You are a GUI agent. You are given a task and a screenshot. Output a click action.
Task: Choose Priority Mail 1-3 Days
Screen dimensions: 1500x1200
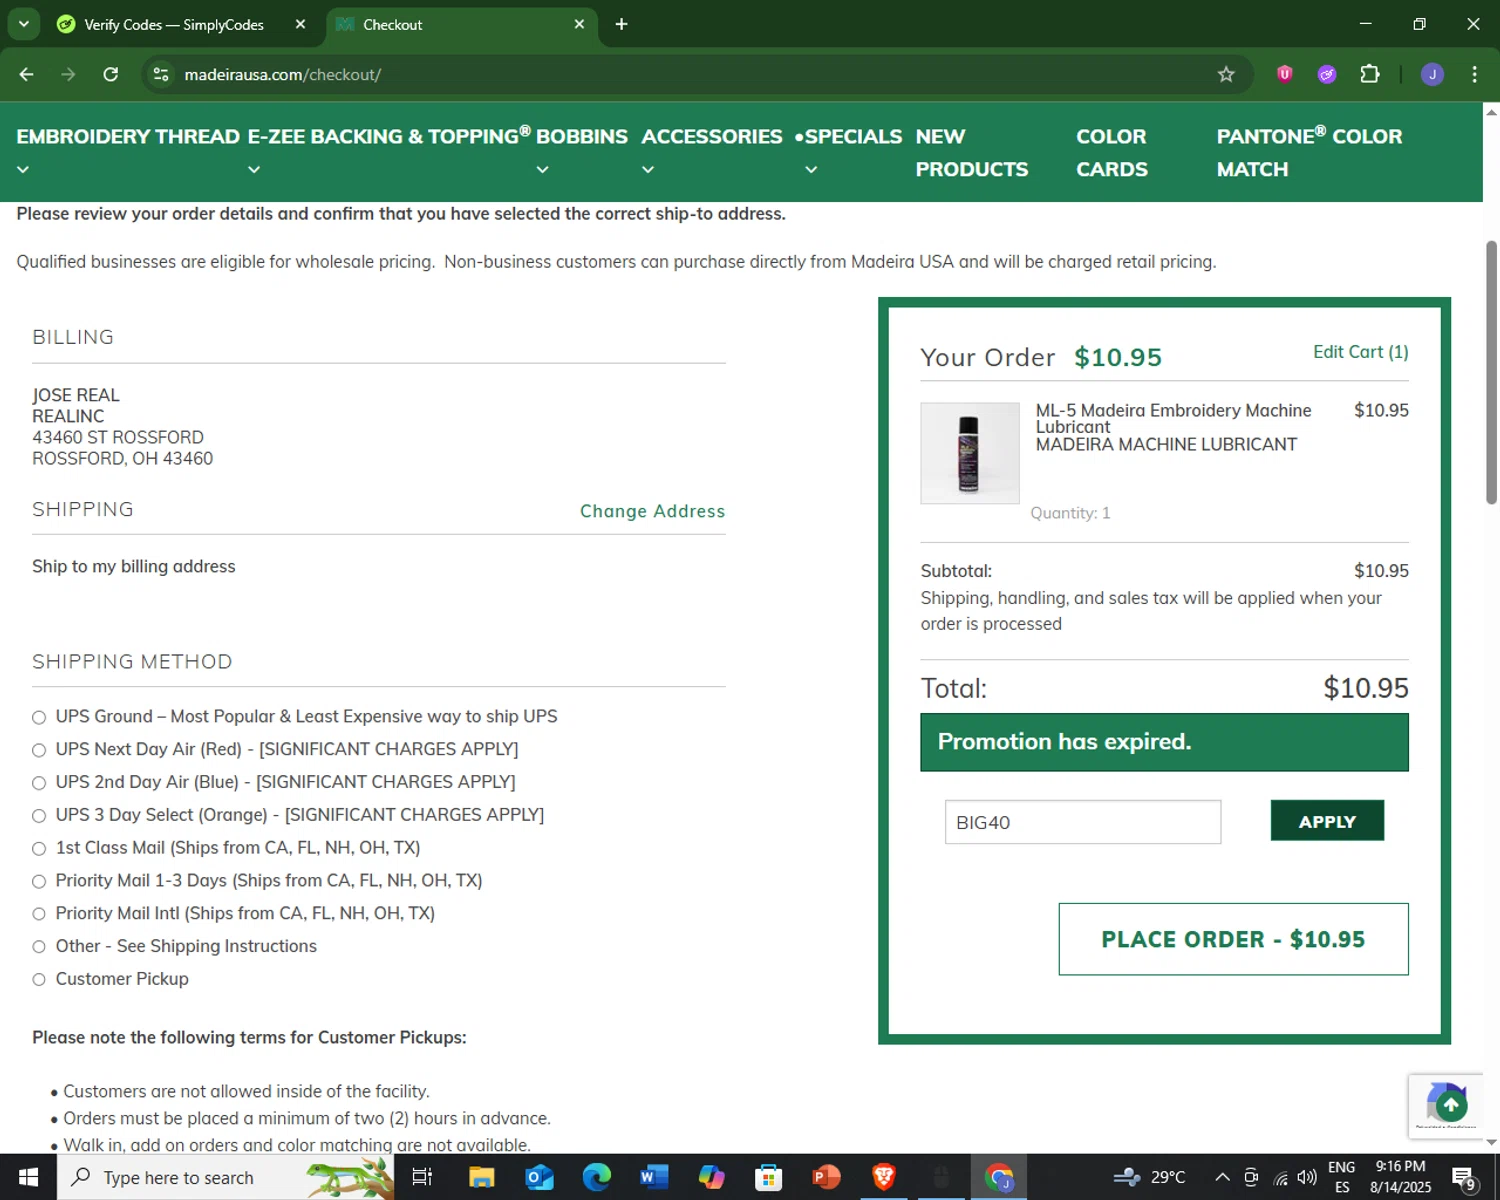click(x=39, y=881)
